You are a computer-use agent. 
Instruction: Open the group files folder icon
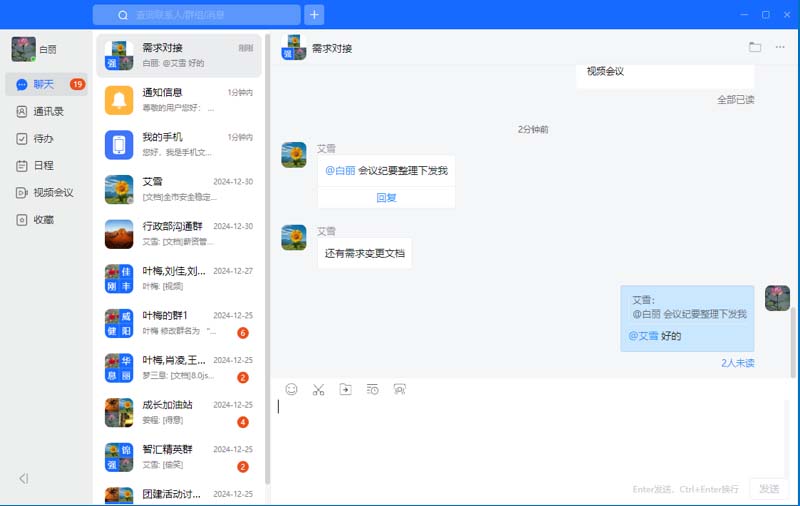755,47
